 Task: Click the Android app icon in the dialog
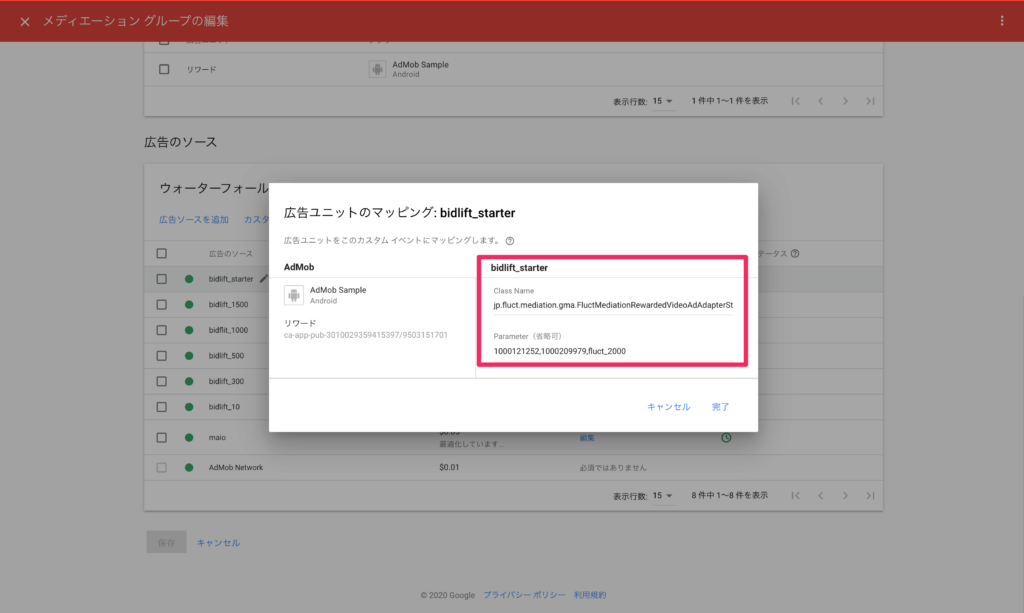pos(294,295)
